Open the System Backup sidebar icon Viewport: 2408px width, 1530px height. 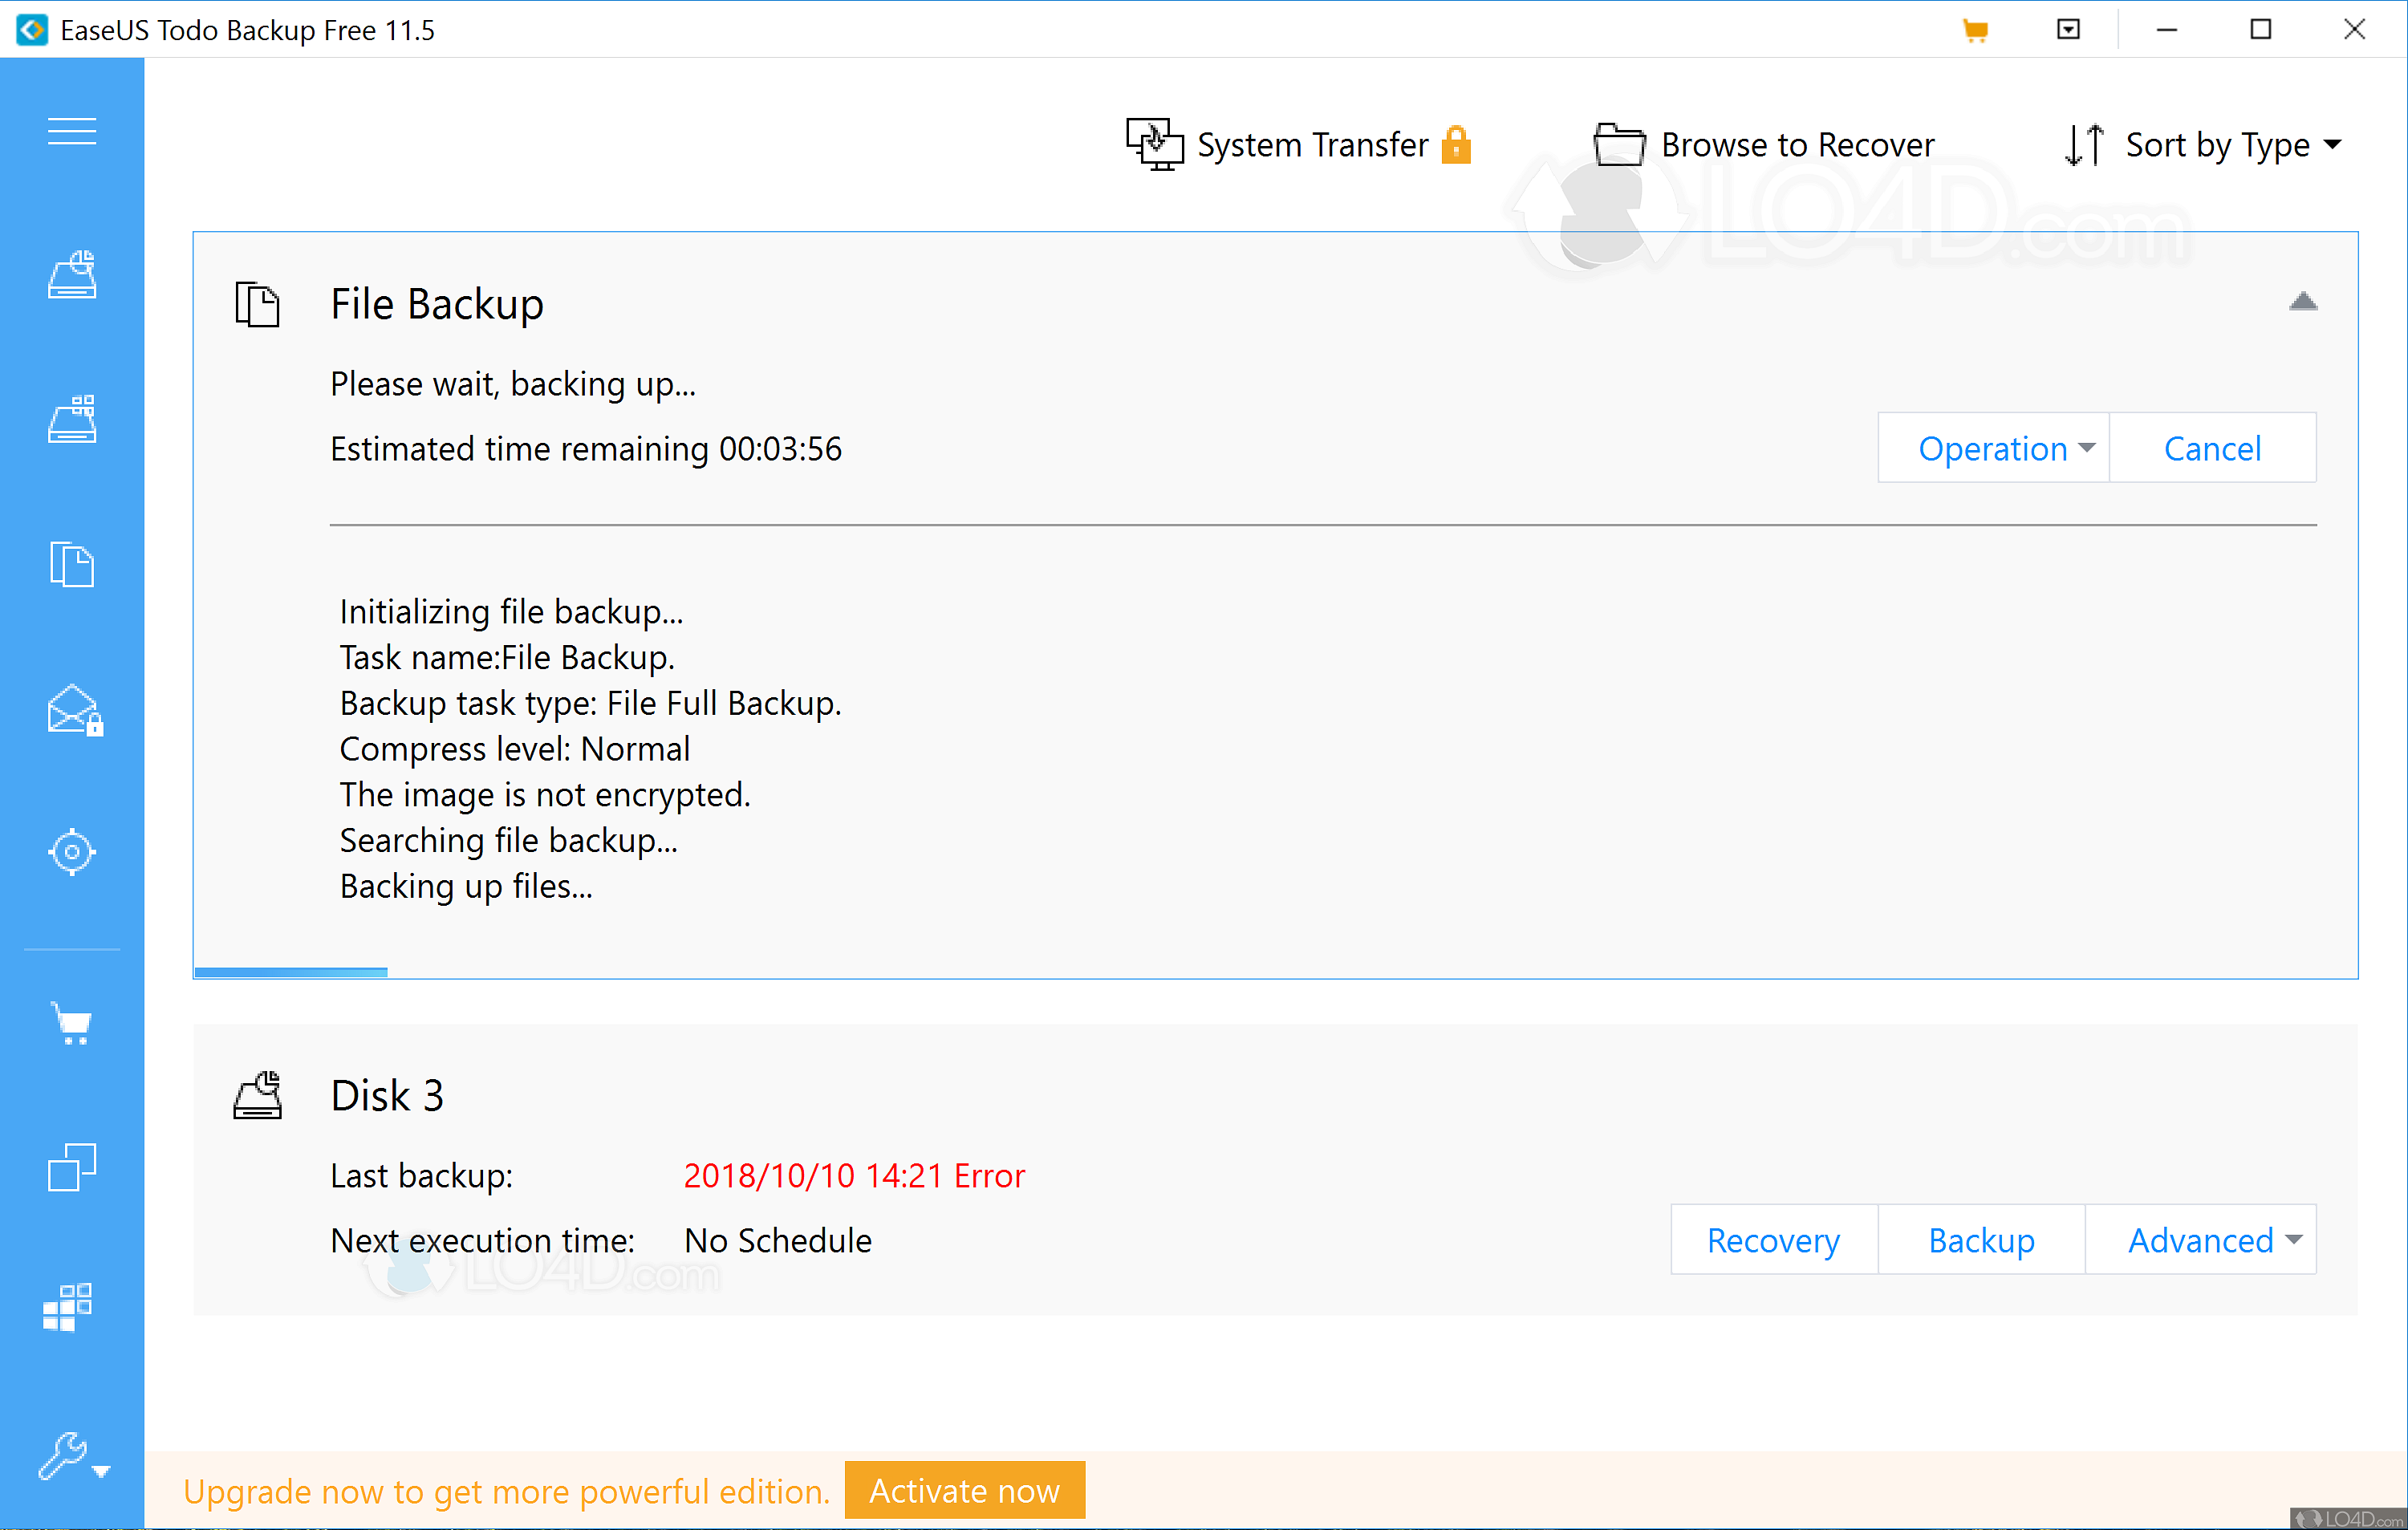(x=71, y=275)
